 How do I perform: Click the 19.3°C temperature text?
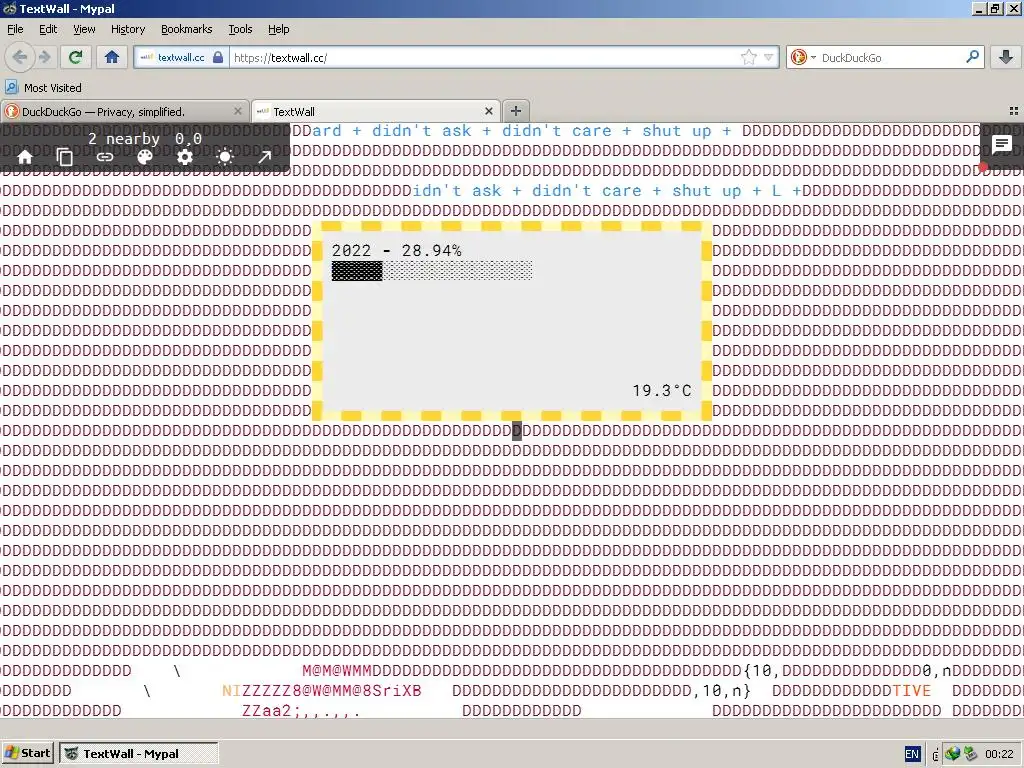[x=662, y=391]
